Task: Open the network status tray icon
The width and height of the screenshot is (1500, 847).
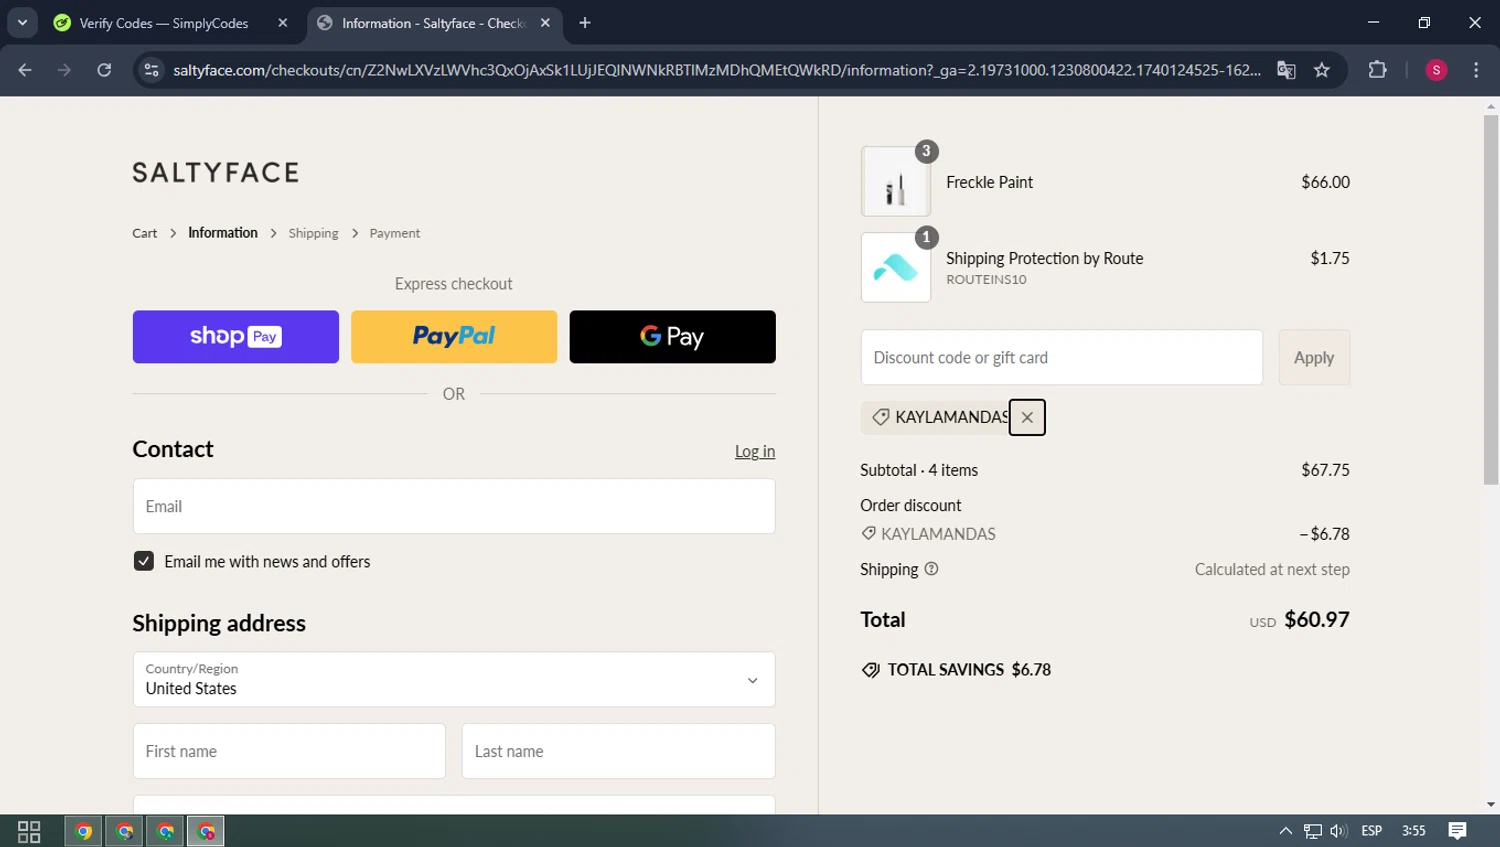Action: click(1313, 831)
